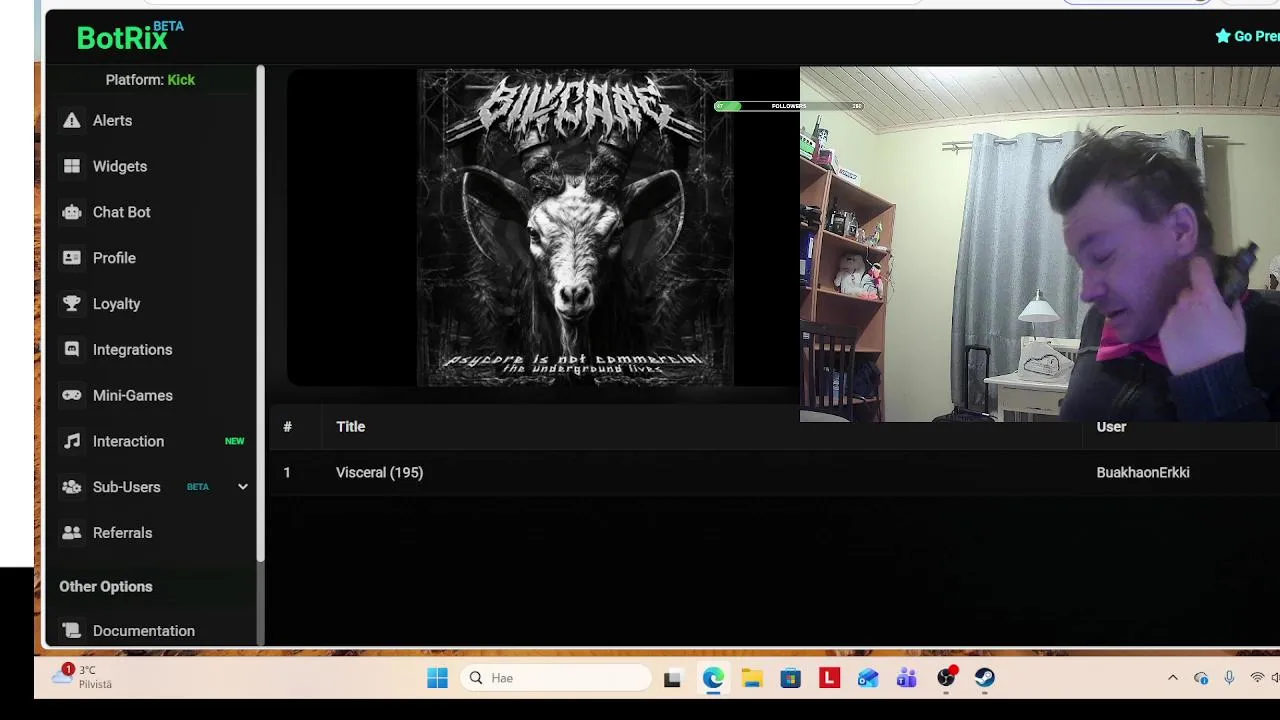
Task: Click the song title Visceral (195)
Action: tap(379, 473)
